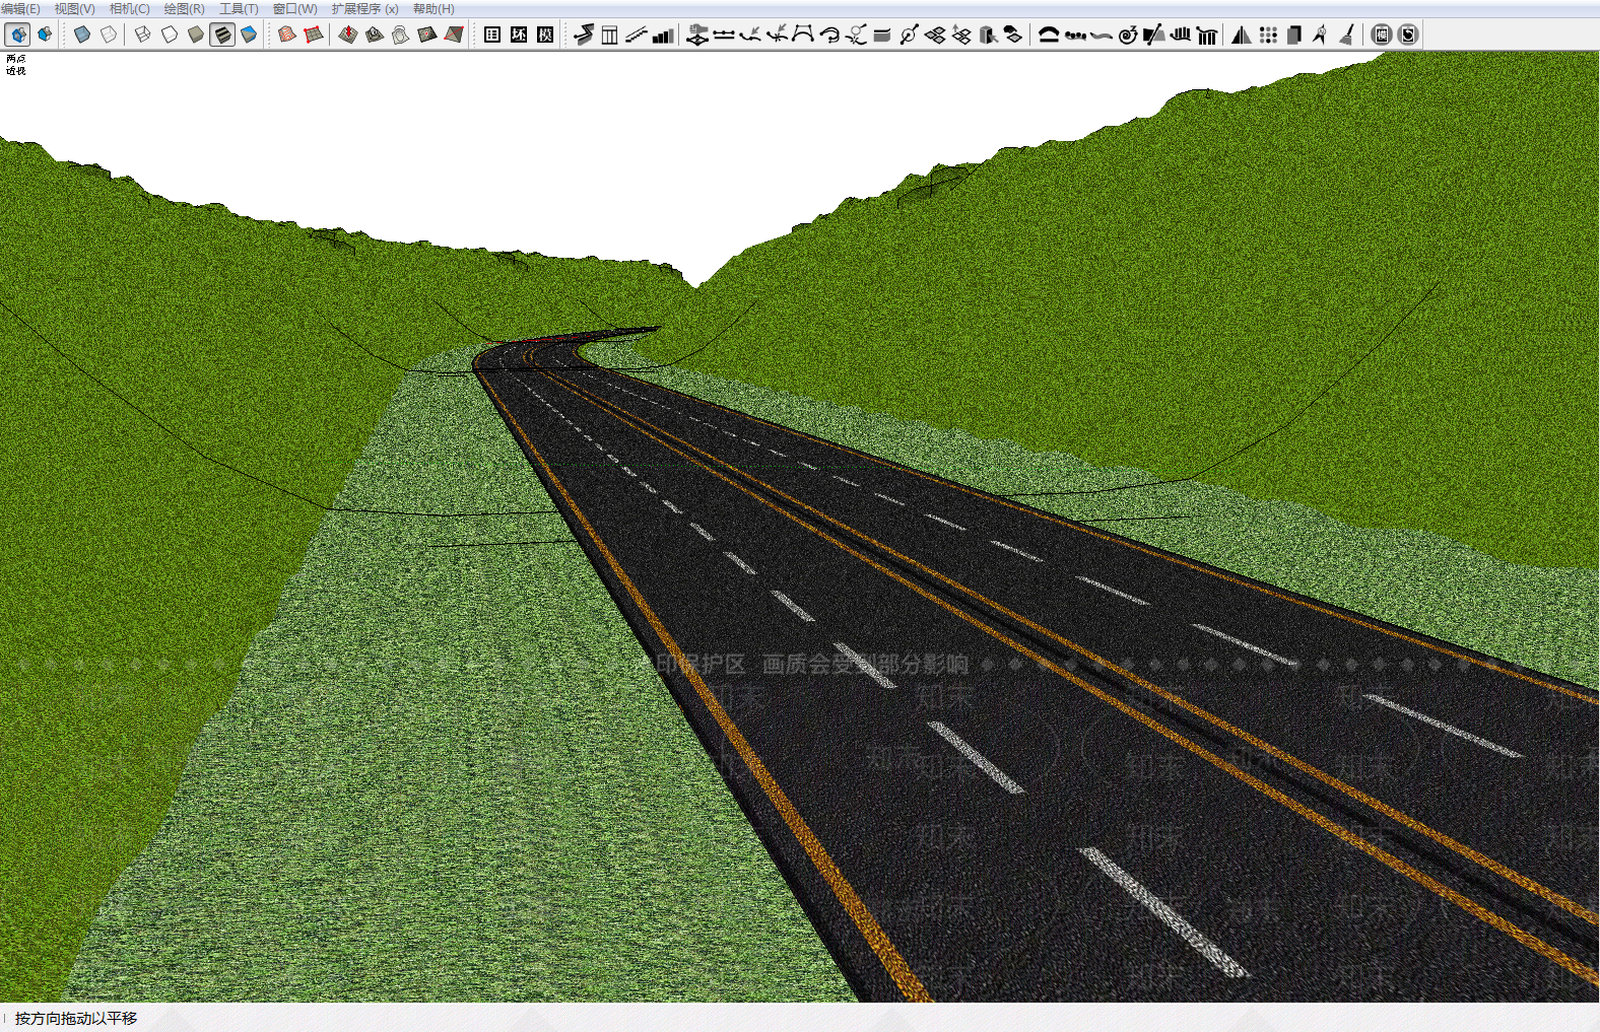This screenshot has width=1600, height=1032.
Task: Click the arc over line icon
Action: [1048, 35]
